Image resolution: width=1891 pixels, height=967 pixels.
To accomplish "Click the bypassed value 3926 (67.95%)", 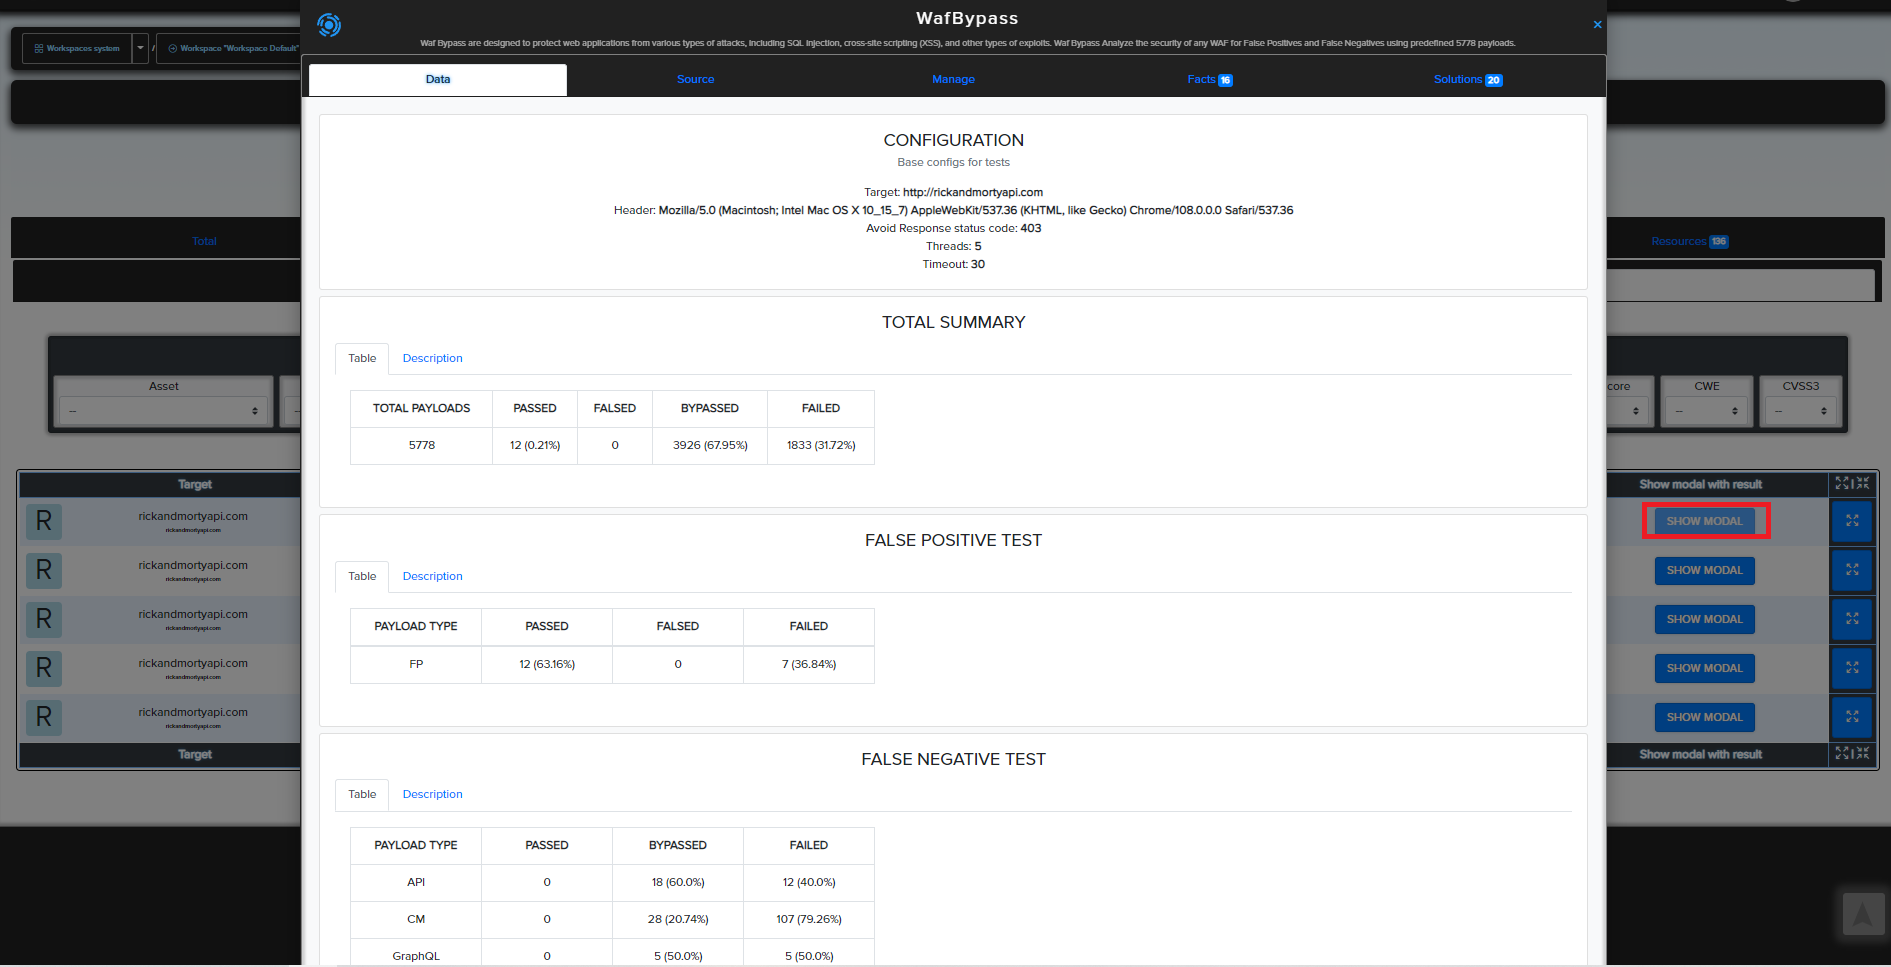I will [710, 445].
